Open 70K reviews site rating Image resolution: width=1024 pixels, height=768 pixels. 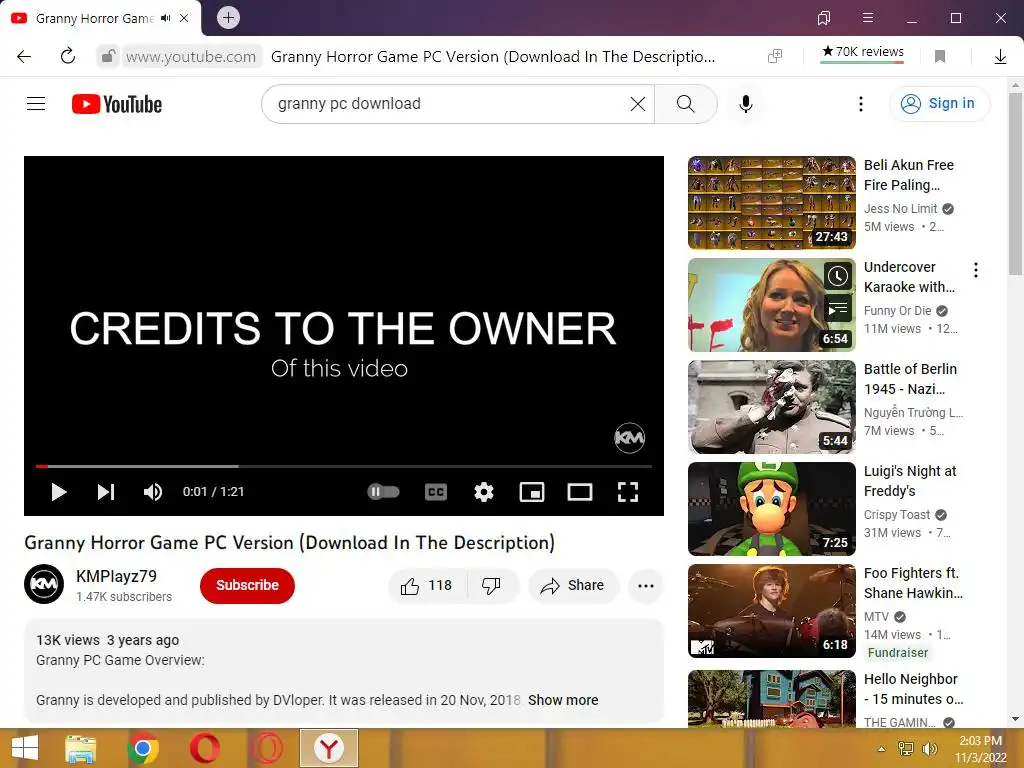coord(862,52)
